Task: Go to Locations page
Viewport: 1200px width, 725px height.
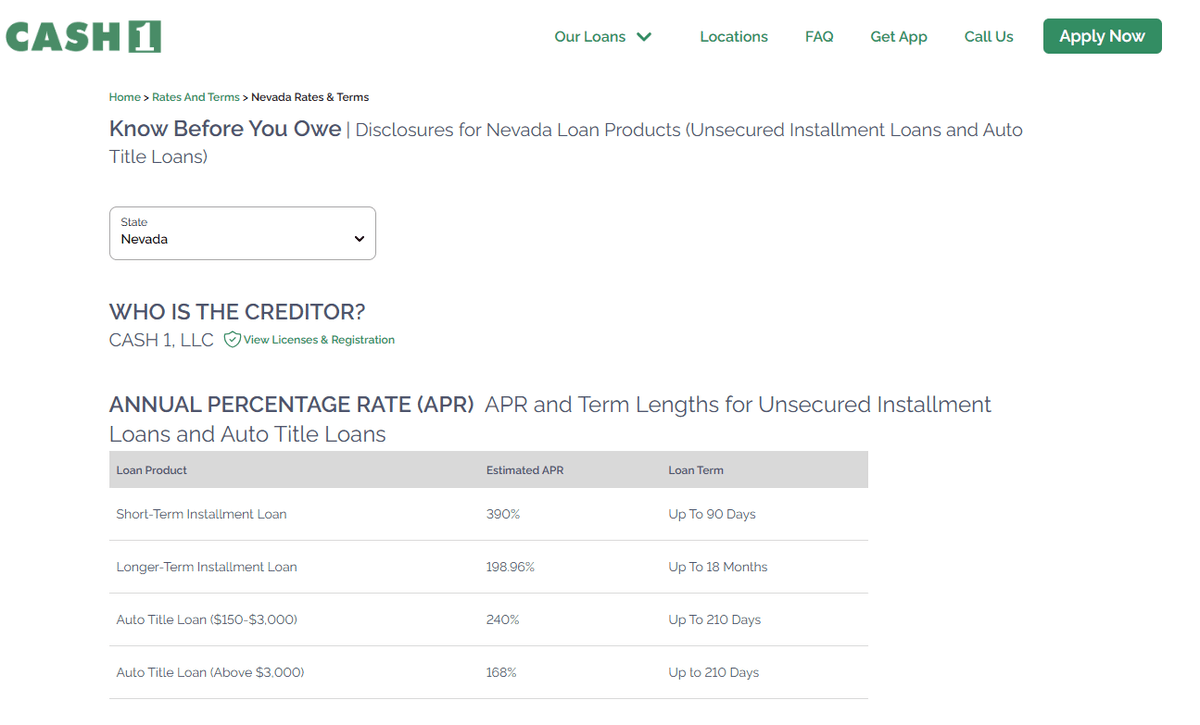Action: coord(734,37)
